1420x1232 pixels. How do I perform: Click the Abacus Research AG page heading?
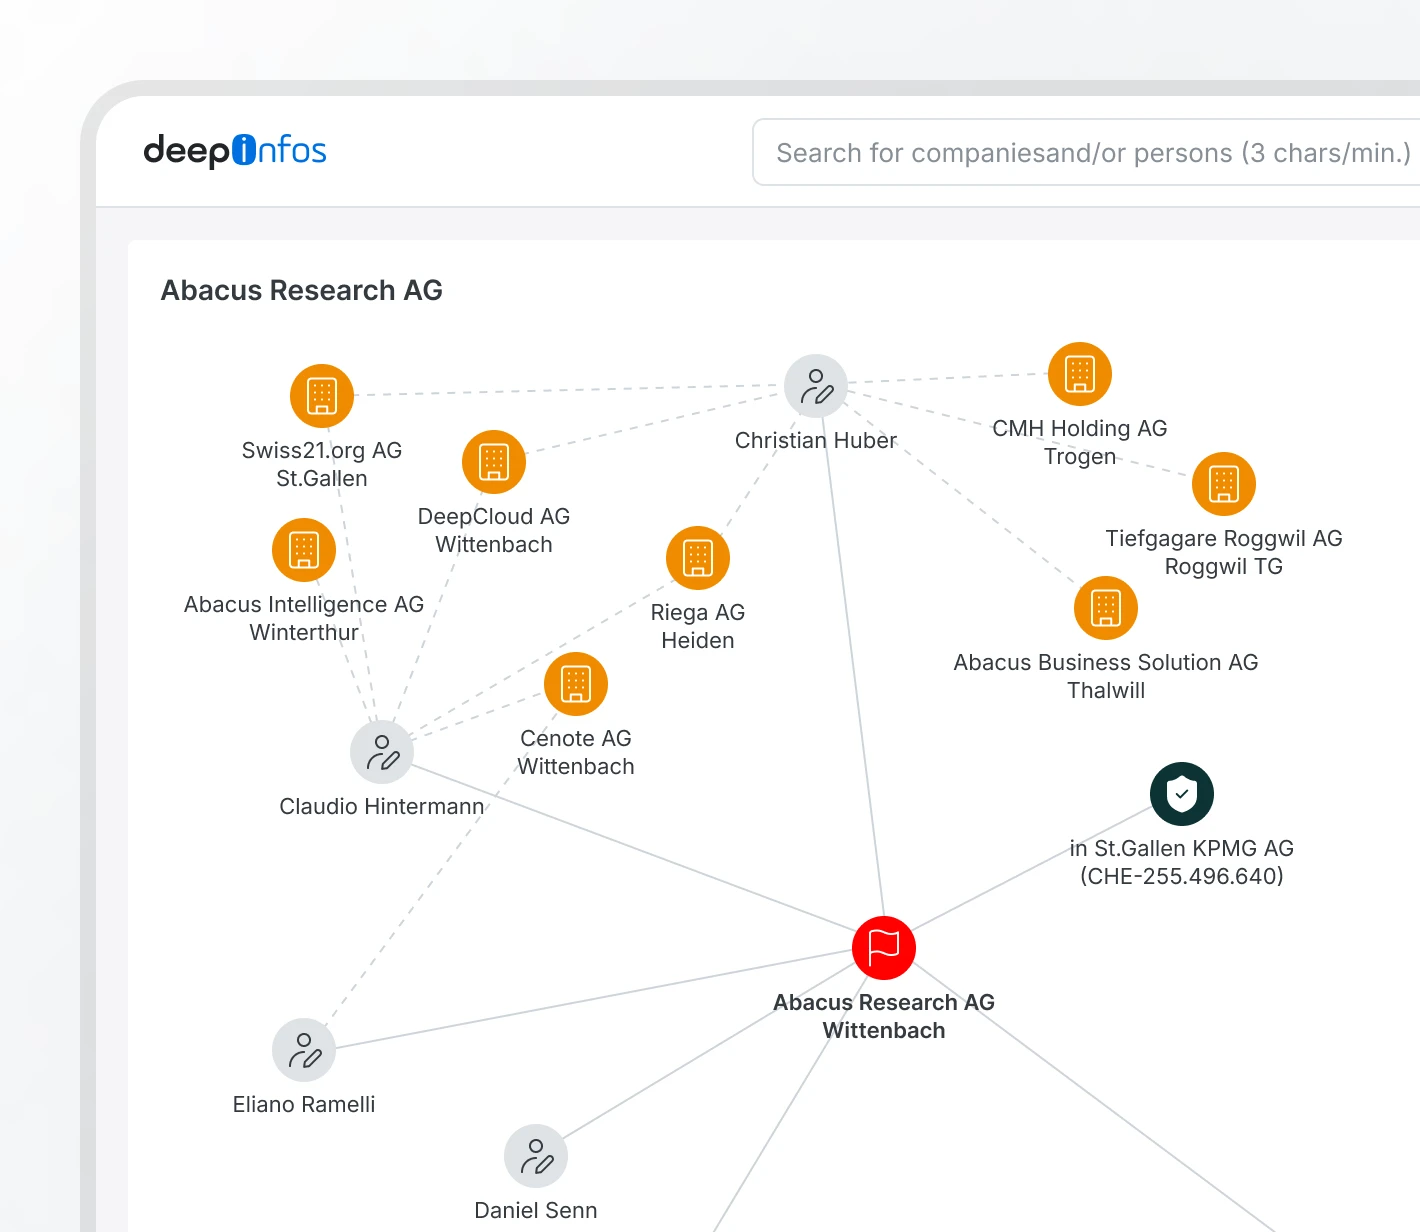(302, 290)
